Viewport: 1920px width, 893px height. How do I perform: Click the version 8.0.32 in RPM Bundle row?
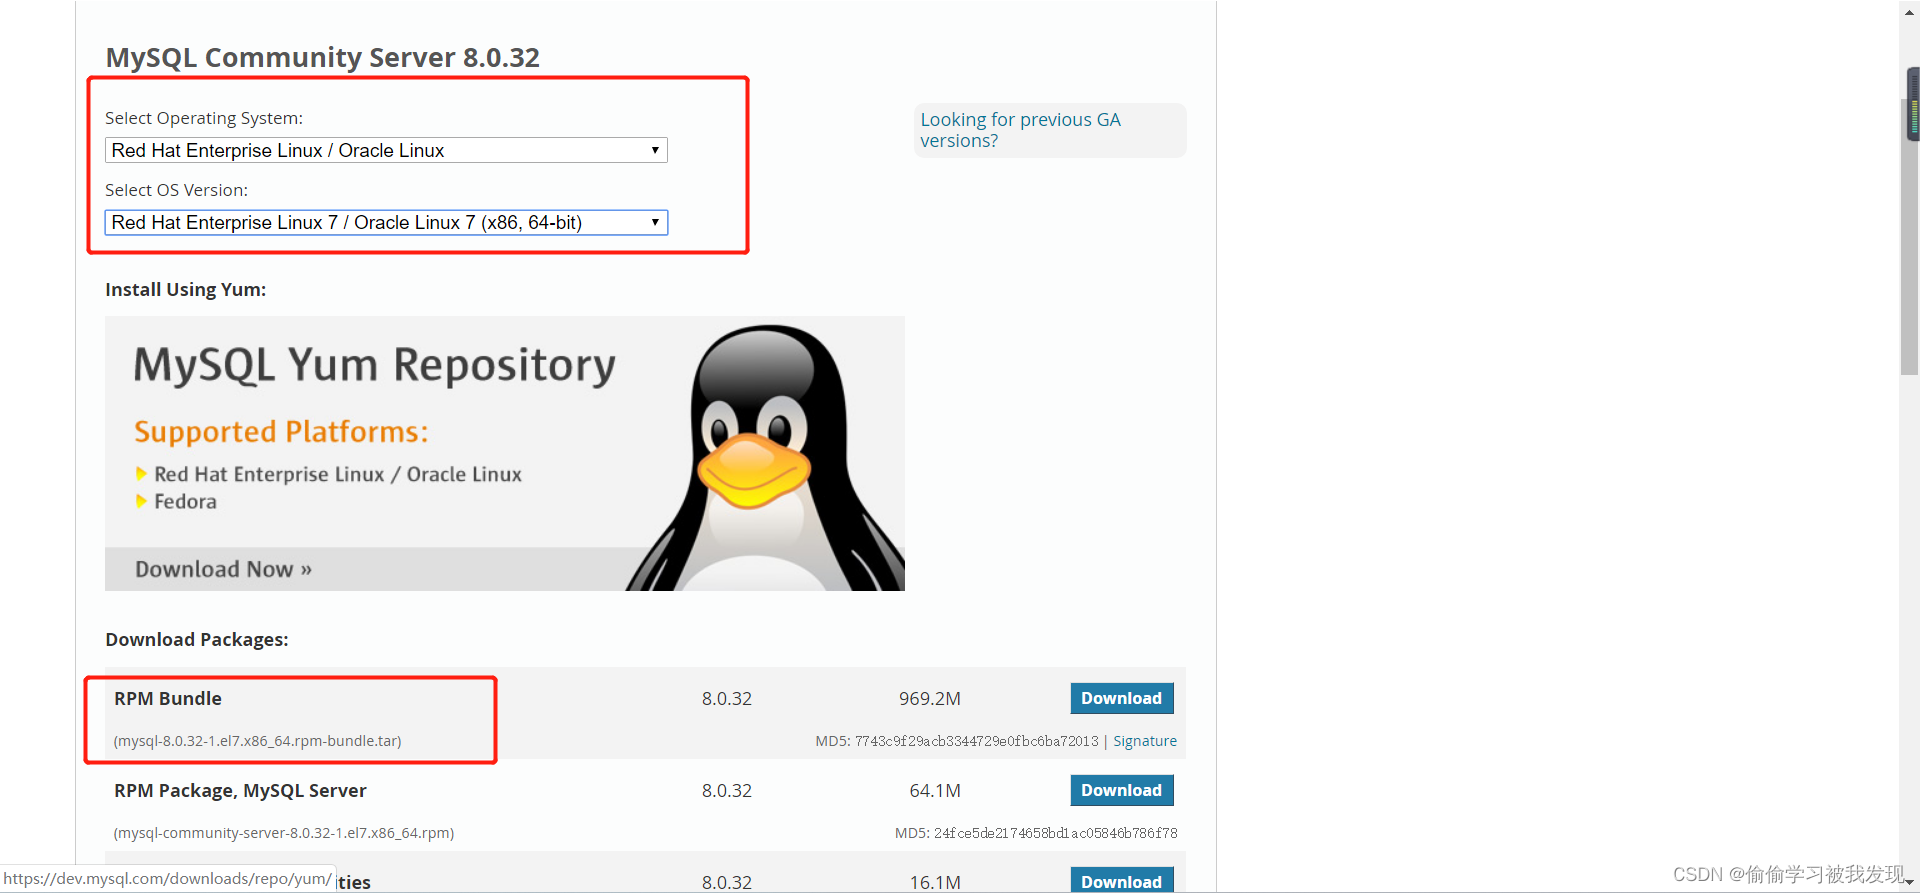pos(727,698)
